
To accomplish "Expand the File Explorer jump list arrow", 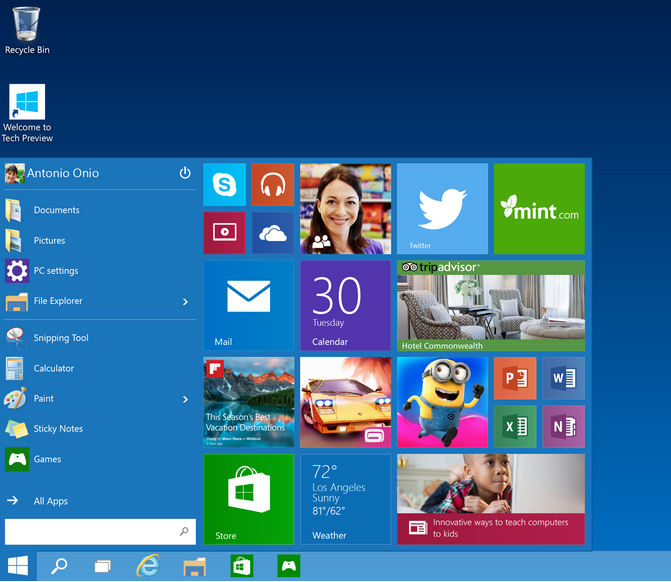I will (186, 301).
